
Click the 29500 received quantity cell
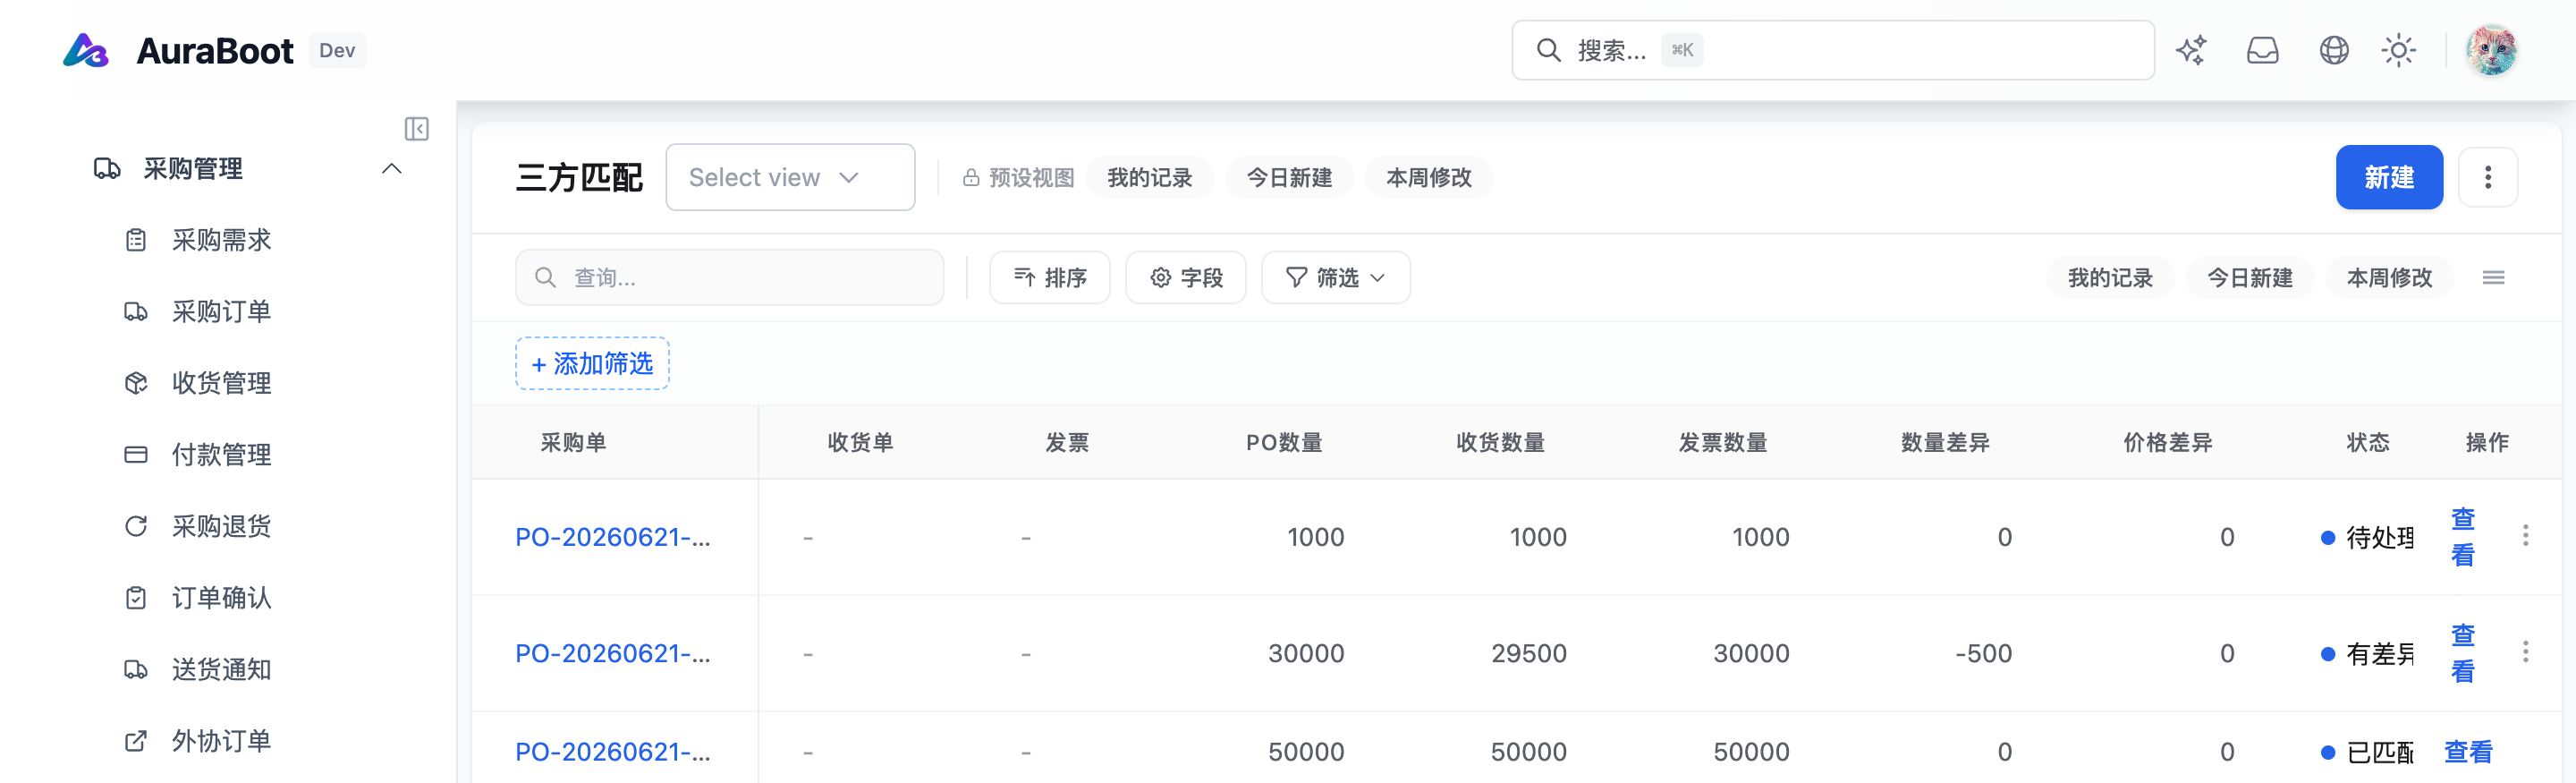1528,653
